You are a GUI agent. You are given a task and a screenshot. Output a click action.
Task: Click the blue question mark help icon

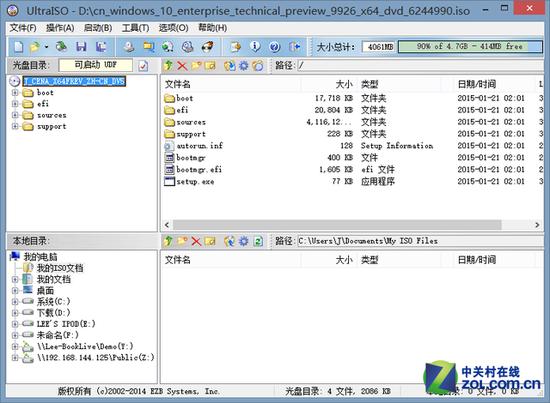[275, 46]
